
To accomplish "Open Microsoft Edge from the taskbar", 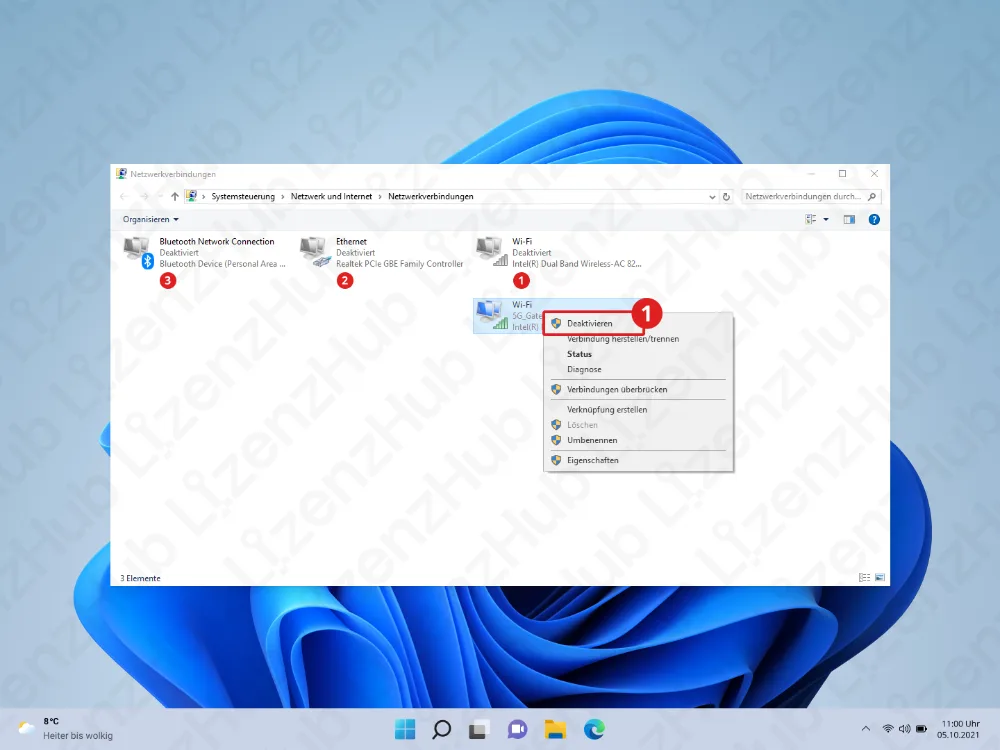I will pos(594,729).
